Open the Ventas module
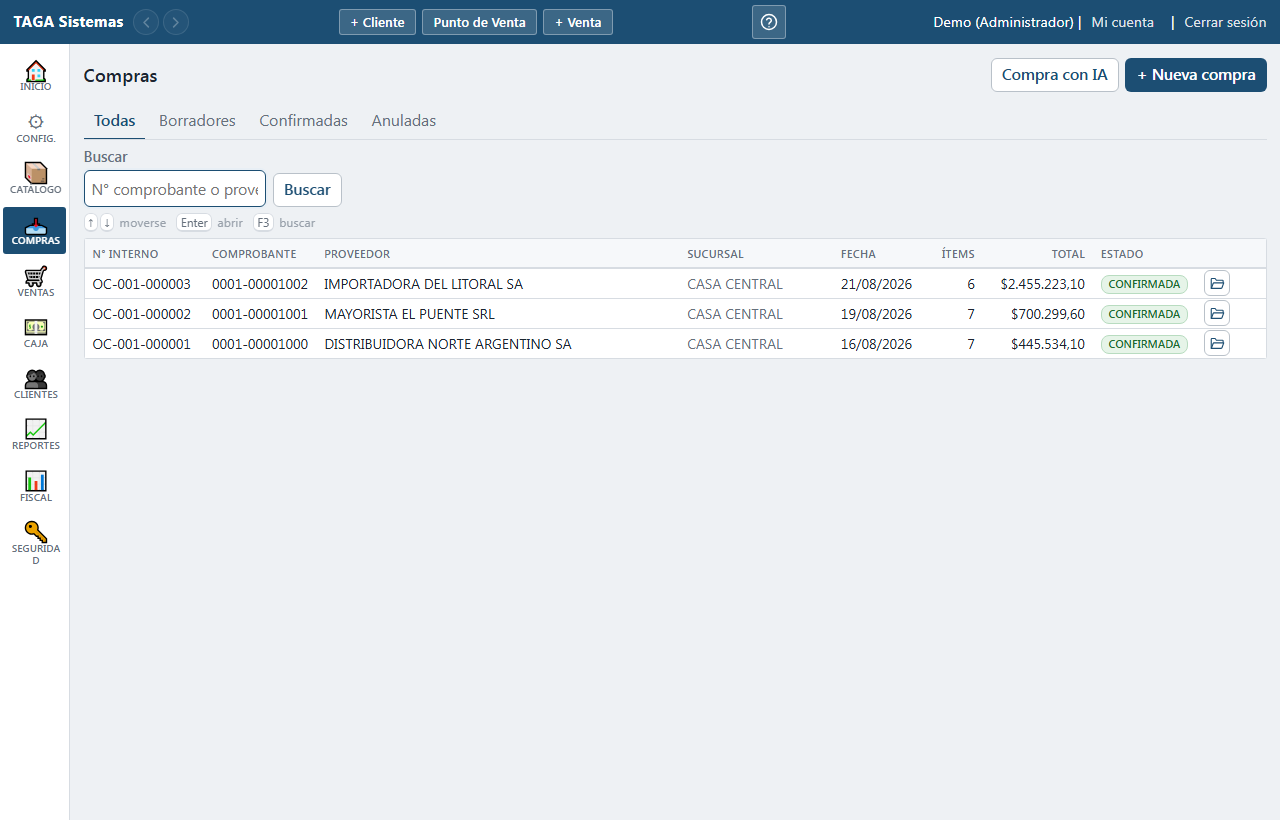 [x=35, y=282]
